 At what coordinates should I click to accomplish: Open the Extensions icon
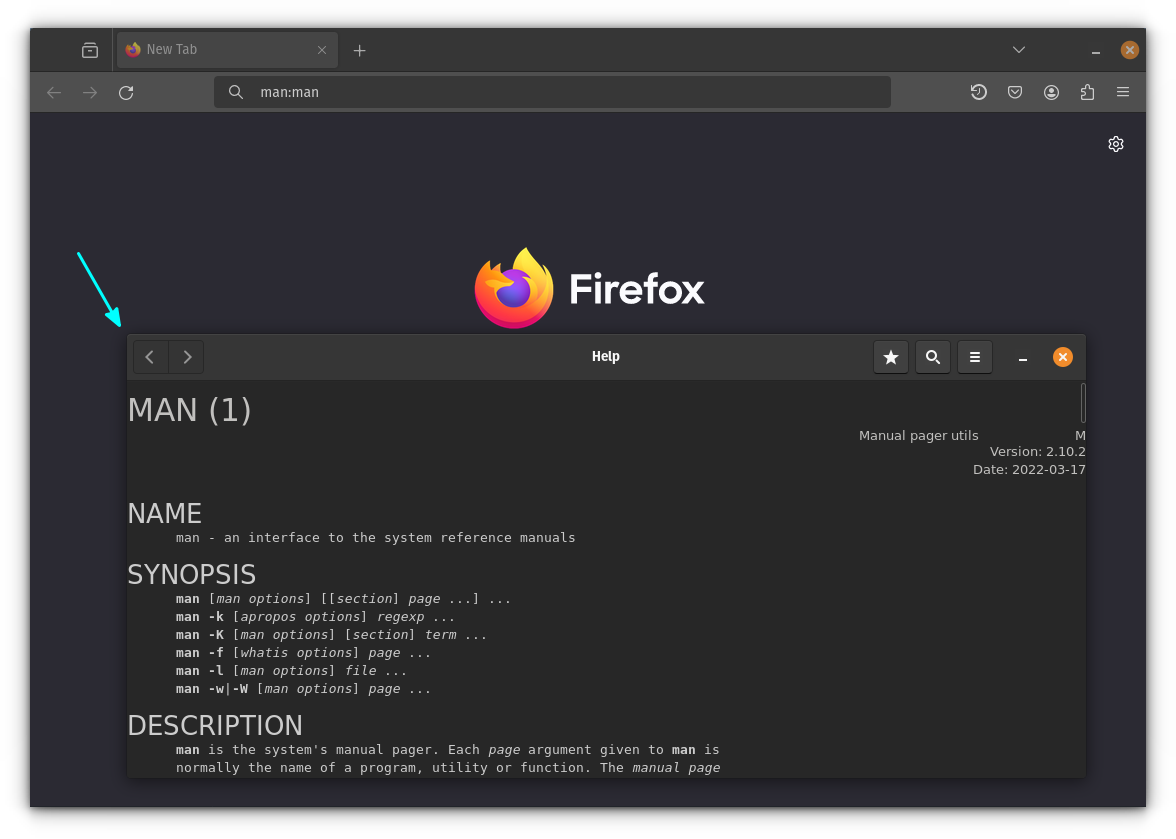click(x=1087, y=92)
